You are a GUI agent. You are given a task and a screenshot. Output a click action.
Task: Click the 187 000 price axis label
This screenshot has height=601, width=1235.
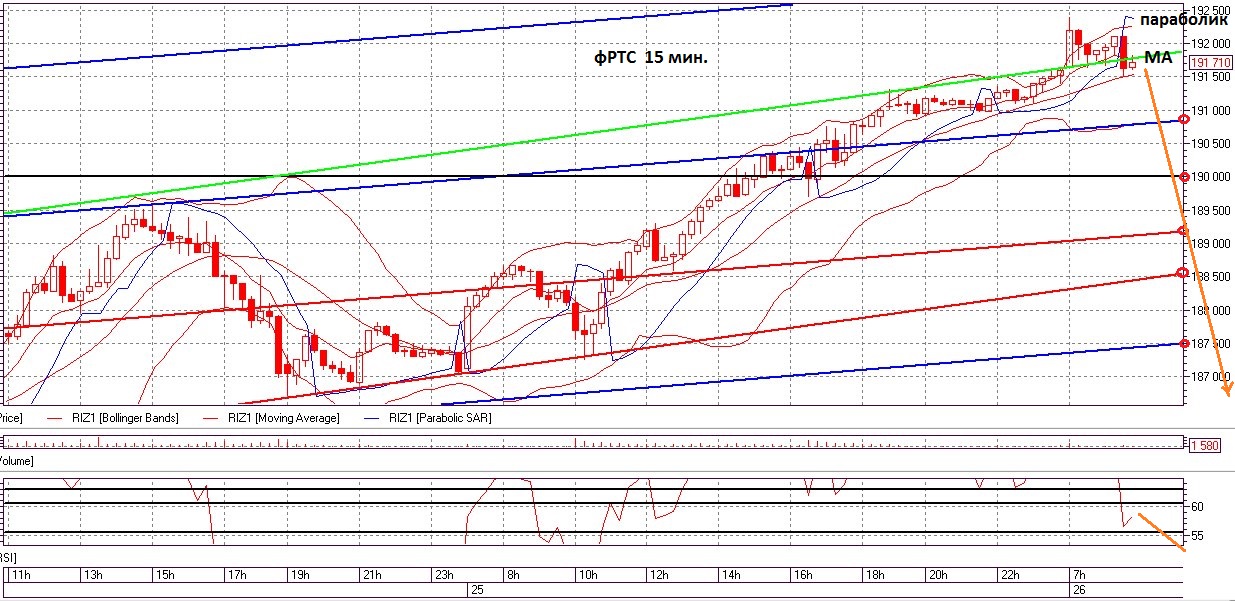(1210, 377)
